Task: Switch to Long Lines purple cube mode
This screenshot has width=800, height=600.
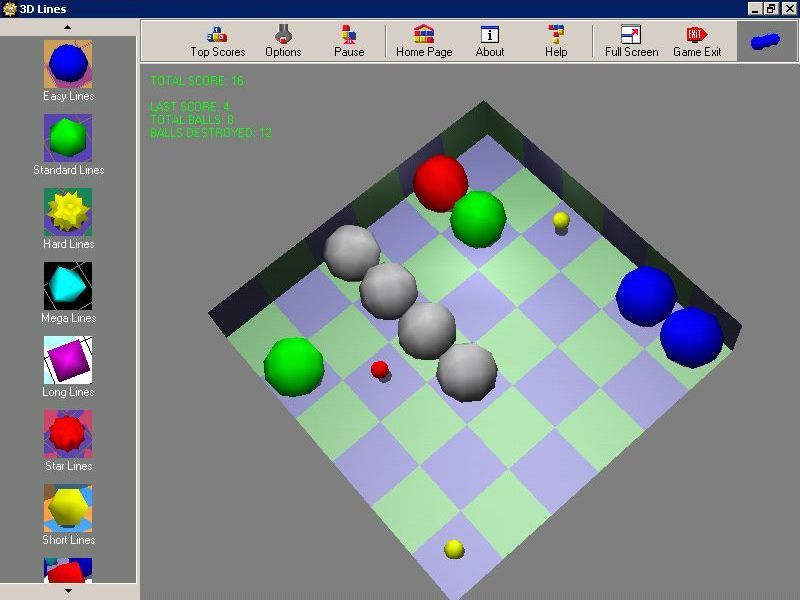Action: (x=68, y=360)
